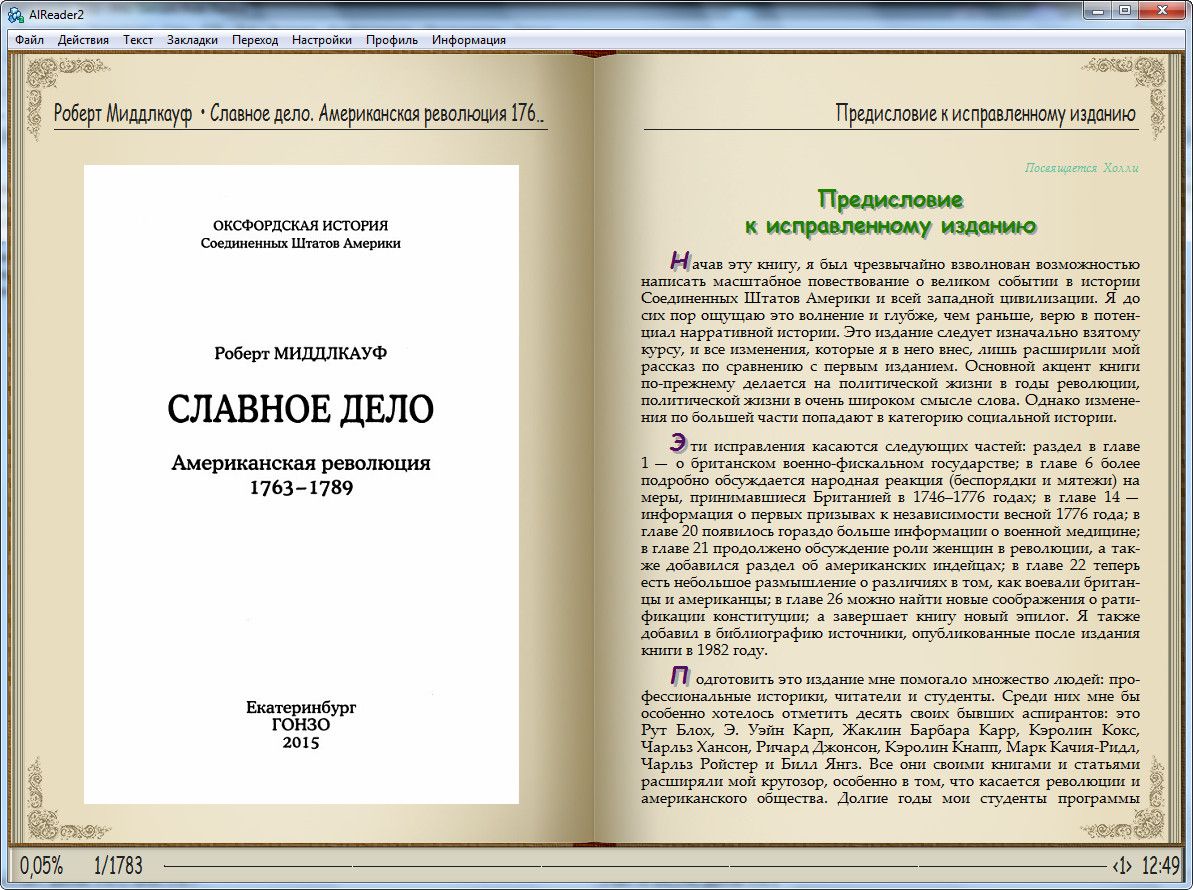Open the Настройки menu
Image resolution: width=1193 pixels, height=890 pixels.
[x=322, y=40]
